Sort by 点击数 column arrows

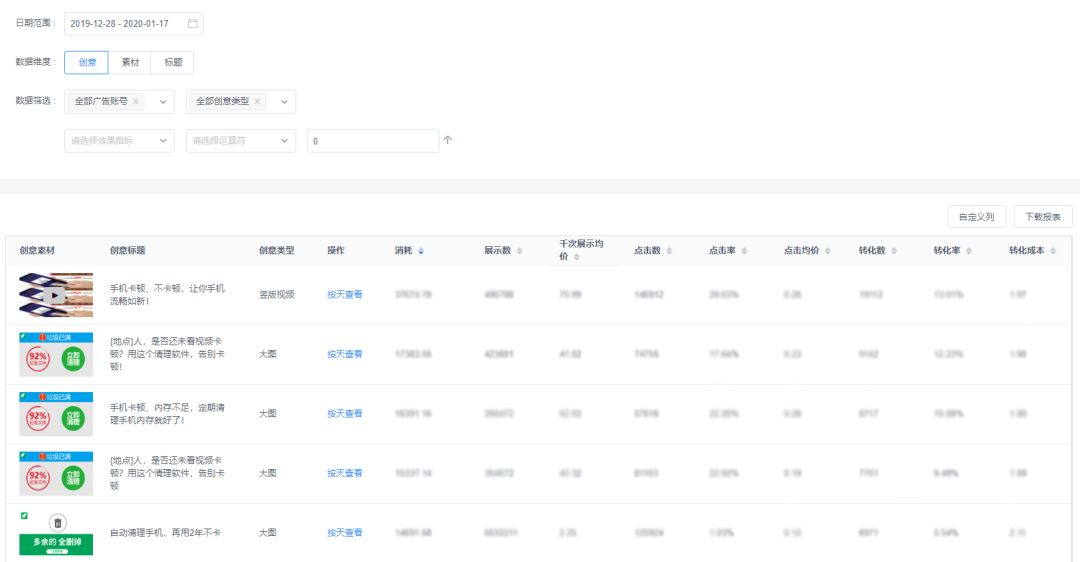coord(669,251)
